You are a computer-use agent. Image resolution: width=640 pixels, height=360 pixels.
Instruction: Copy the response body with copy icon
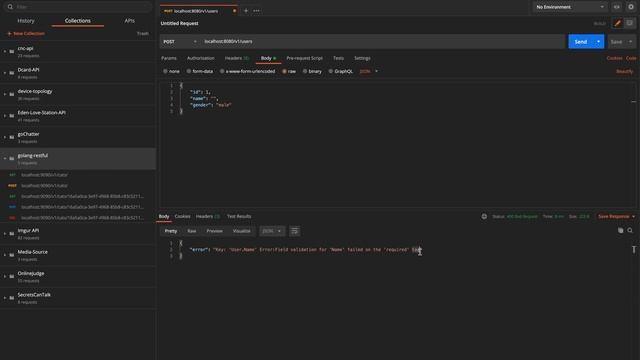pyautogui.click(x=620, y=231)
